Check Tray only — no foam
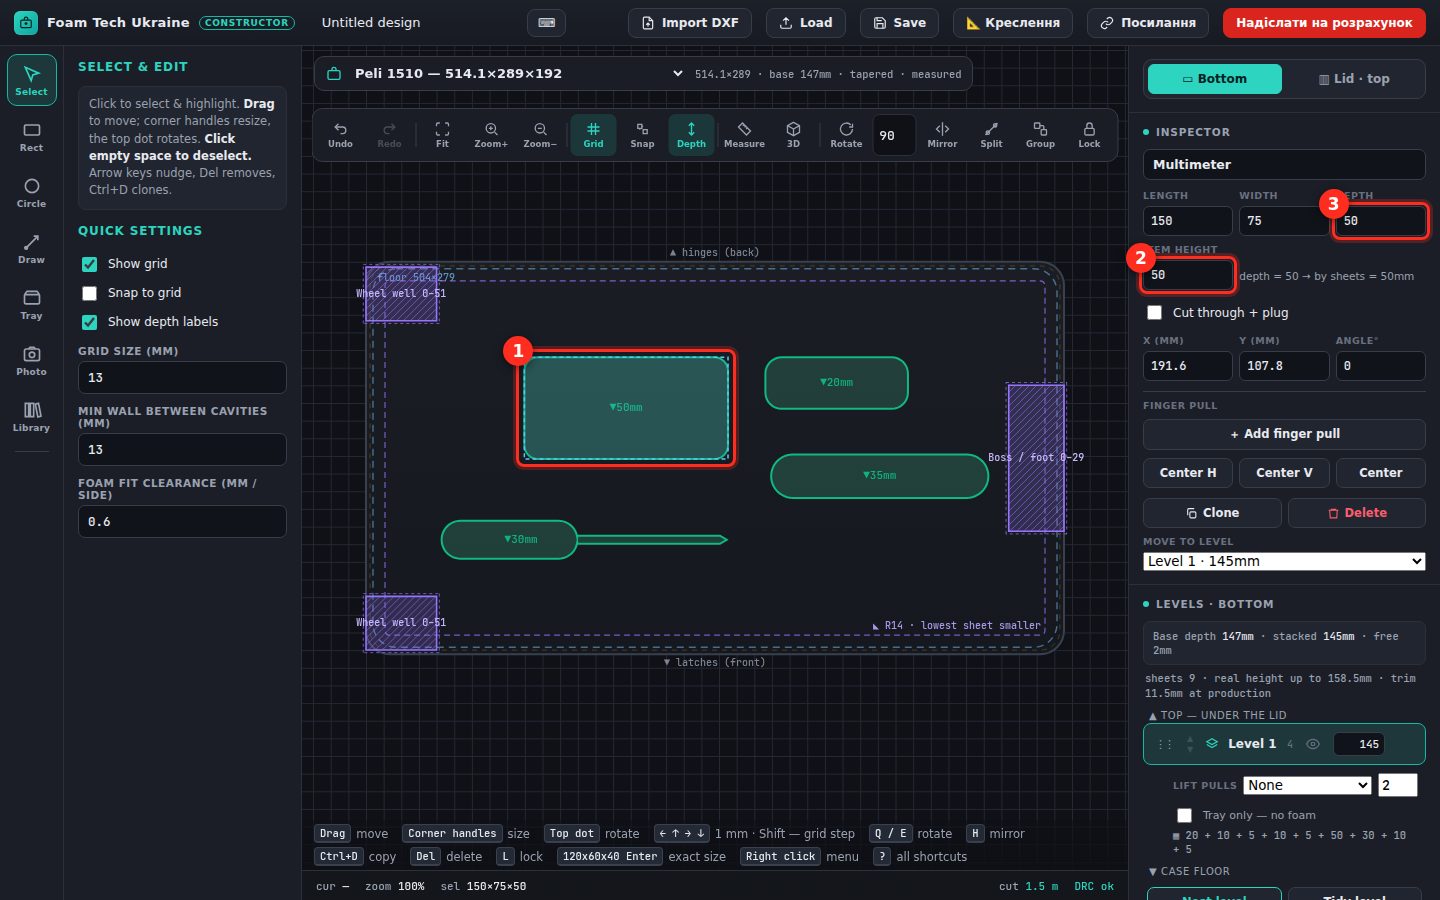The height and width of the screenshot is (900, 1440). click(1184, 815)
